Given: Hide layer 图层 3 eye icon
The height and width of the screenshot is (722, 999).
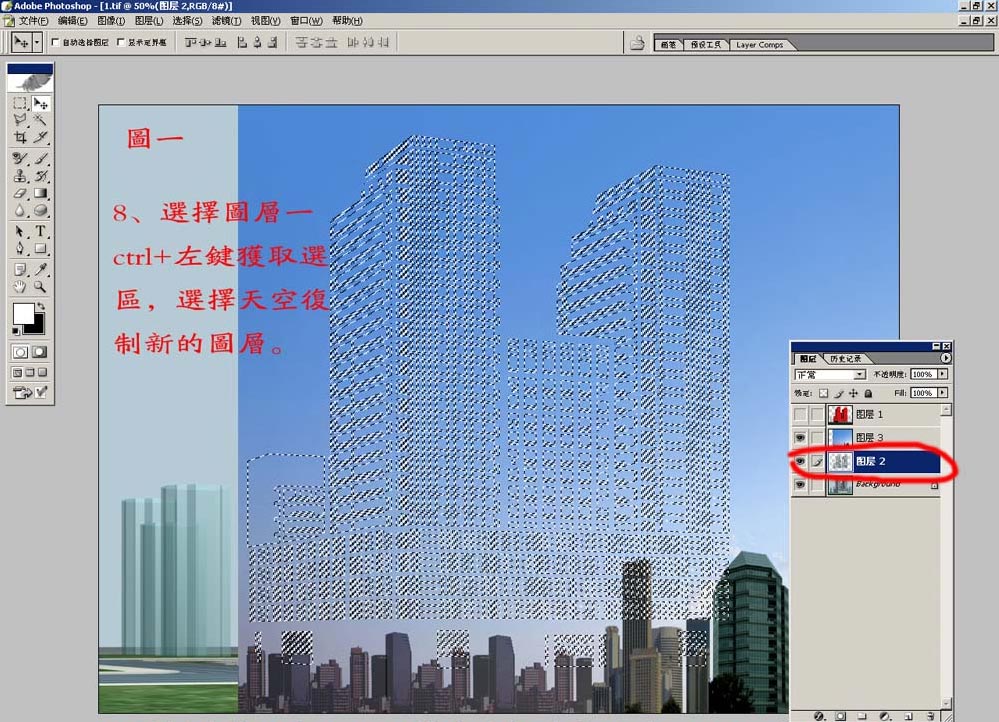Looking at the screenshot, I should pos(800,438).
